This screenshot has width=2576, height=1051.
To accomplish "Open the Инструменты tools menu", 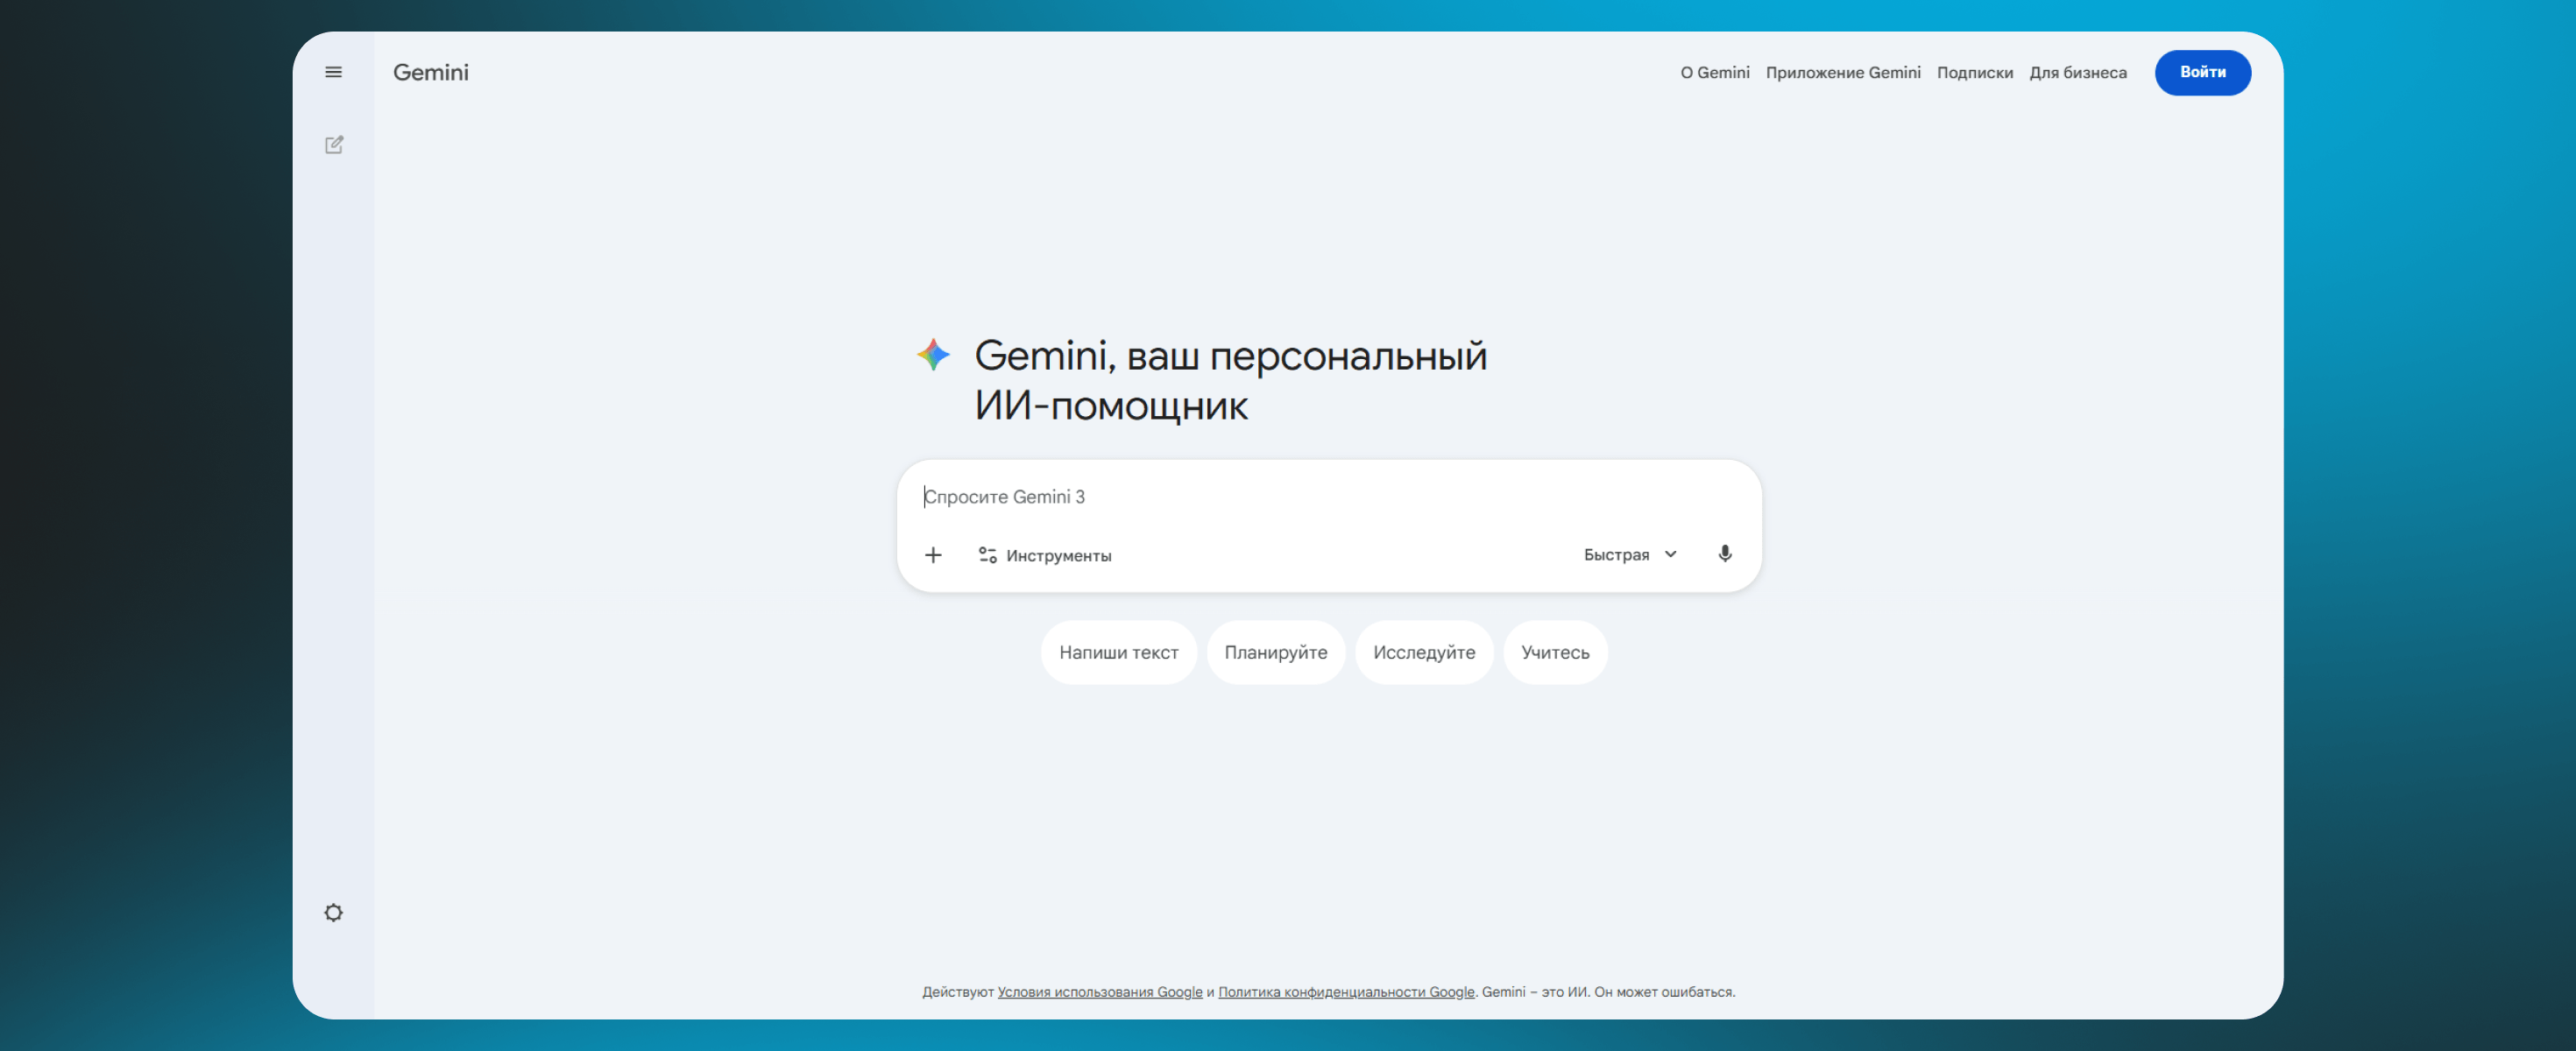I will pyautogui.click(x=1057, y=555).
